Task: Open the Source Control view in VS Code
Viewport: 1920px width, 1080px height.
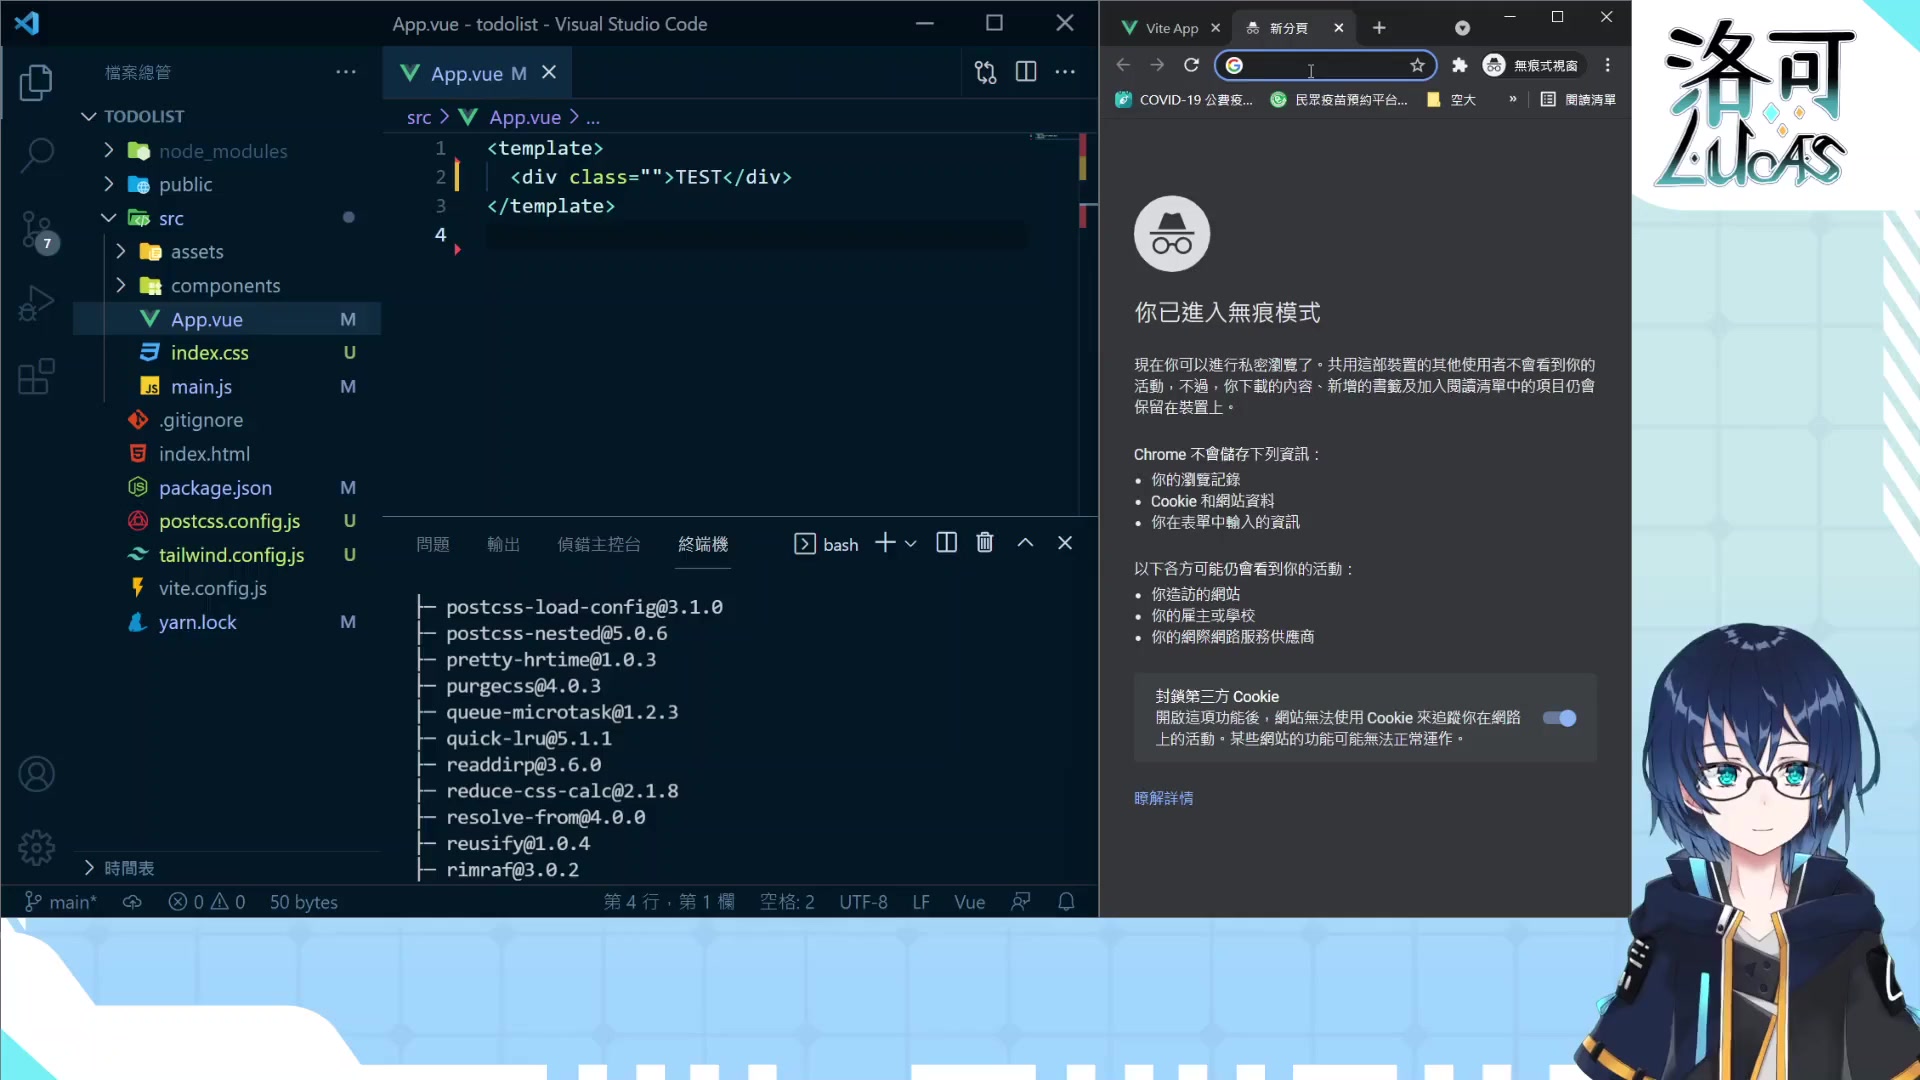Action: (37, 231)
